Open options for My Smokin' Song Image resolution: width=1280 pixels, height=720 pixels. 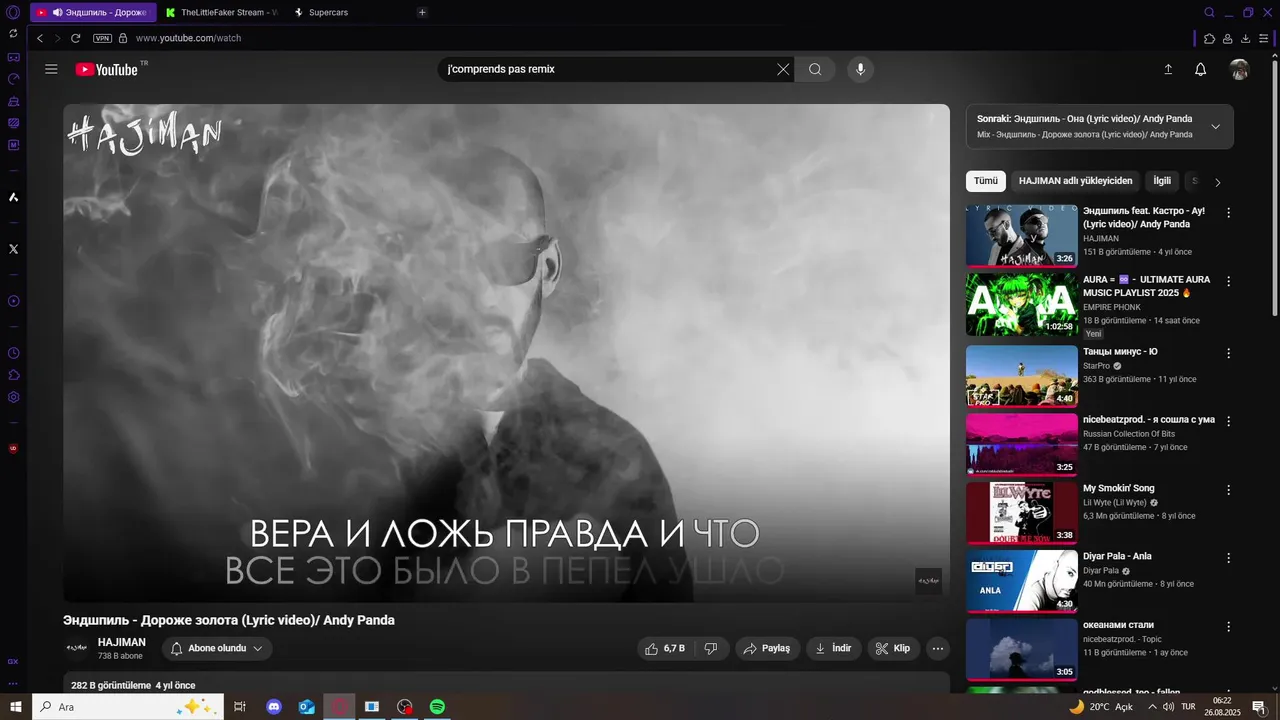[x=1229, y=490]
